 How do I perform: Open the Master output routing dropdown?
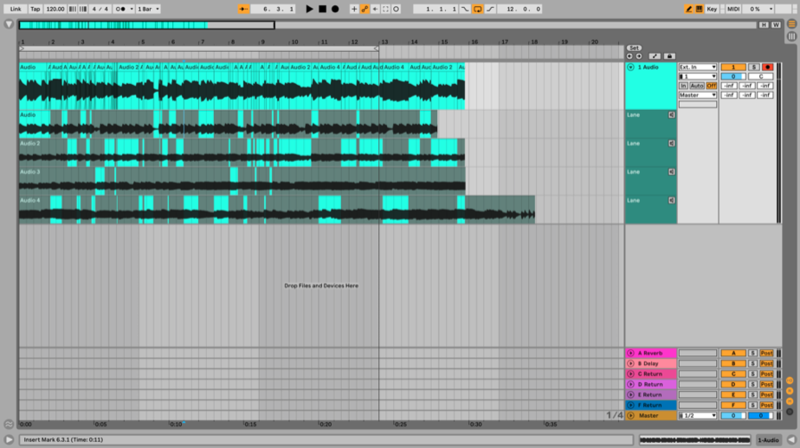pos(697,95)
